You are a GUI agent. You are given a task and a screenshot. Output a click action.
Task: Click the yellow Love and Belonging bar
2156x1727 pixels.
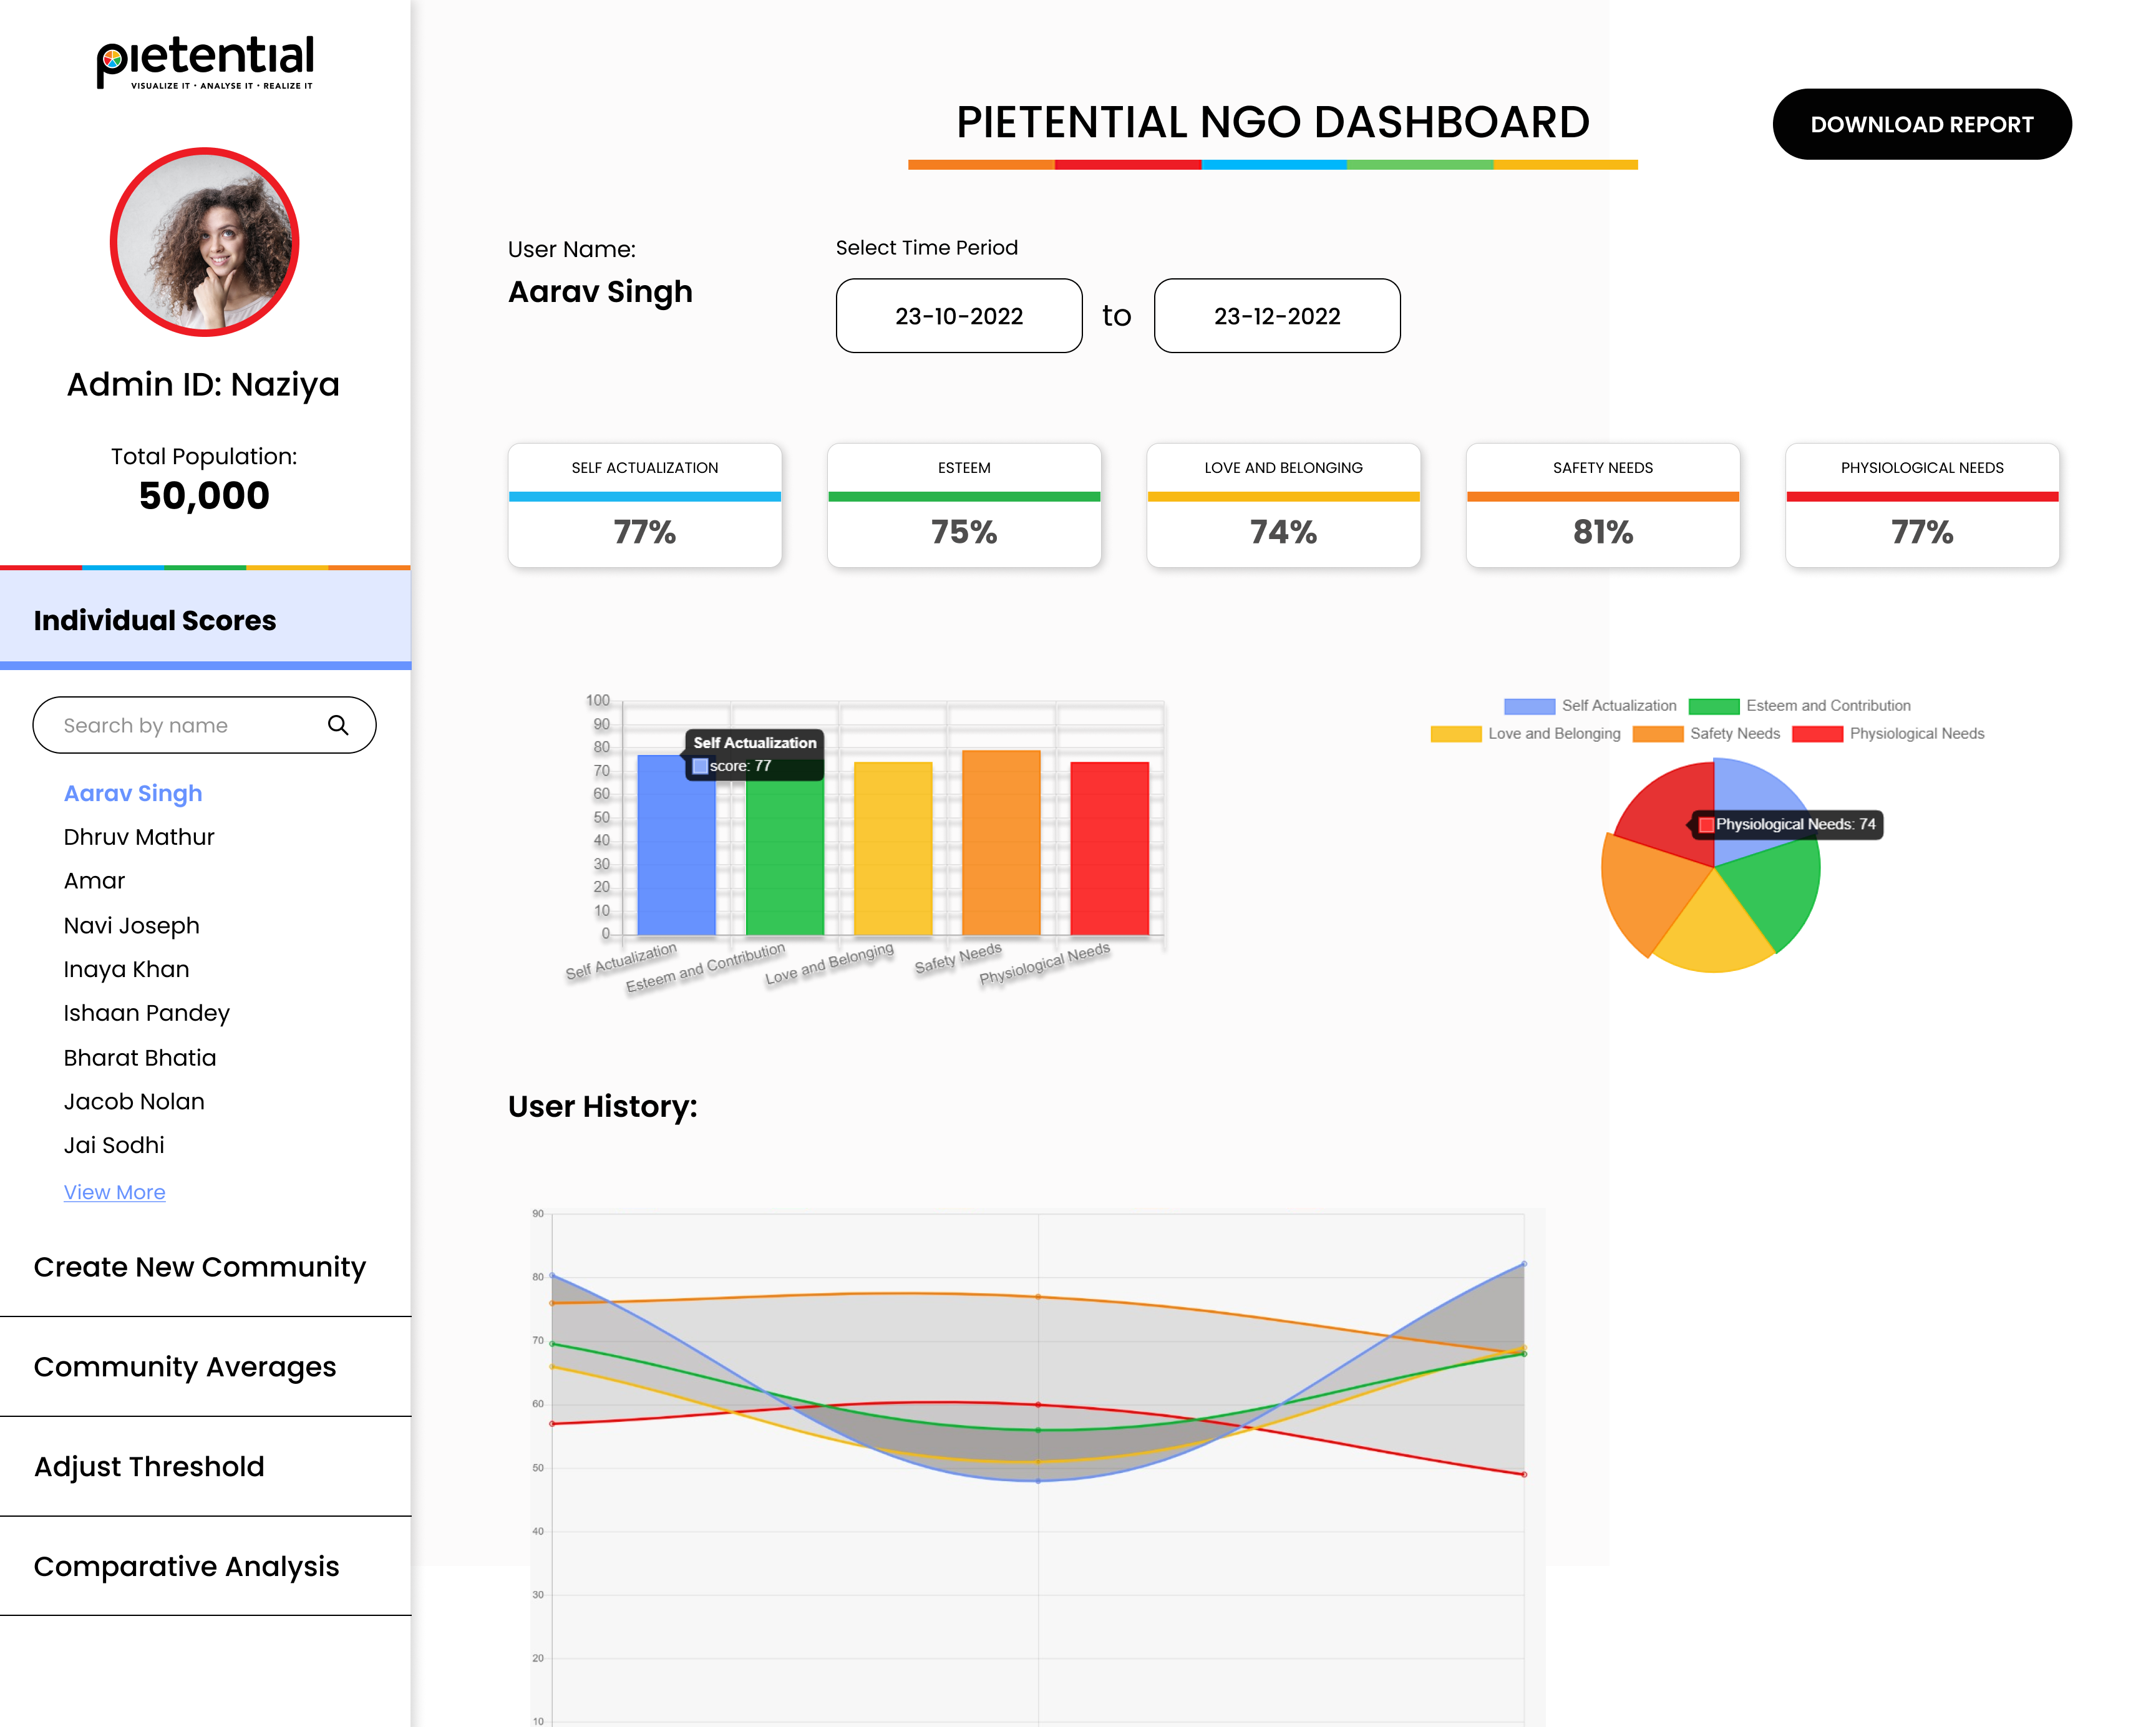click(x=893, y=849)
